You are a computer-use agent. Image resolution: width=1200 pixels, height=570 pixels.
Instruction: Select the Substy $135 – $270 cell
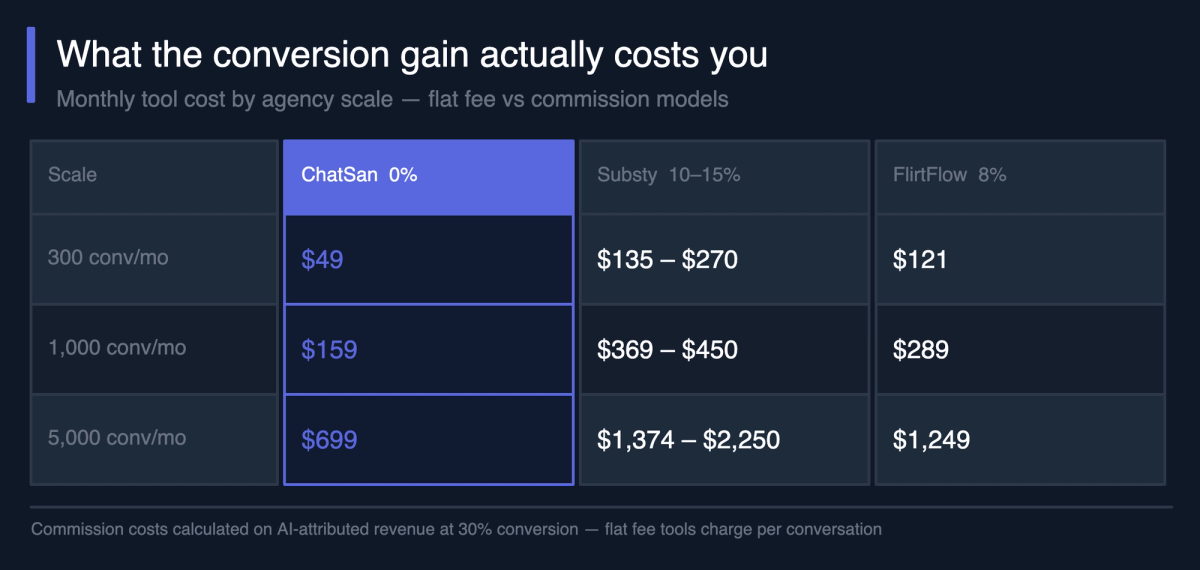(x=725, y=260)
